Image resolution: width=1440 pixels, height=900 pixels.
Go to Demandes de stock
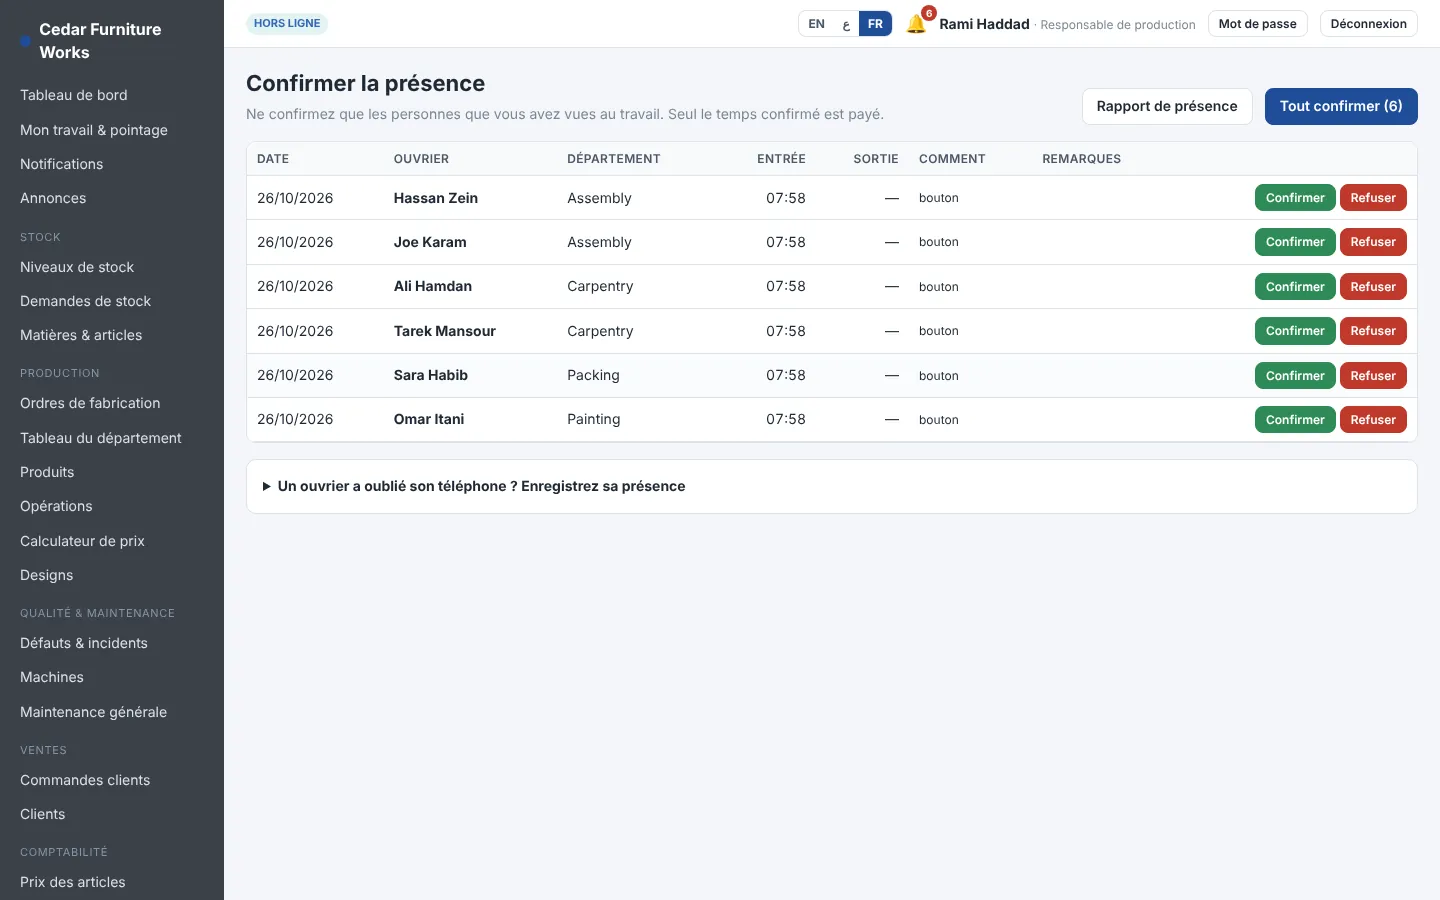(86, 301)
